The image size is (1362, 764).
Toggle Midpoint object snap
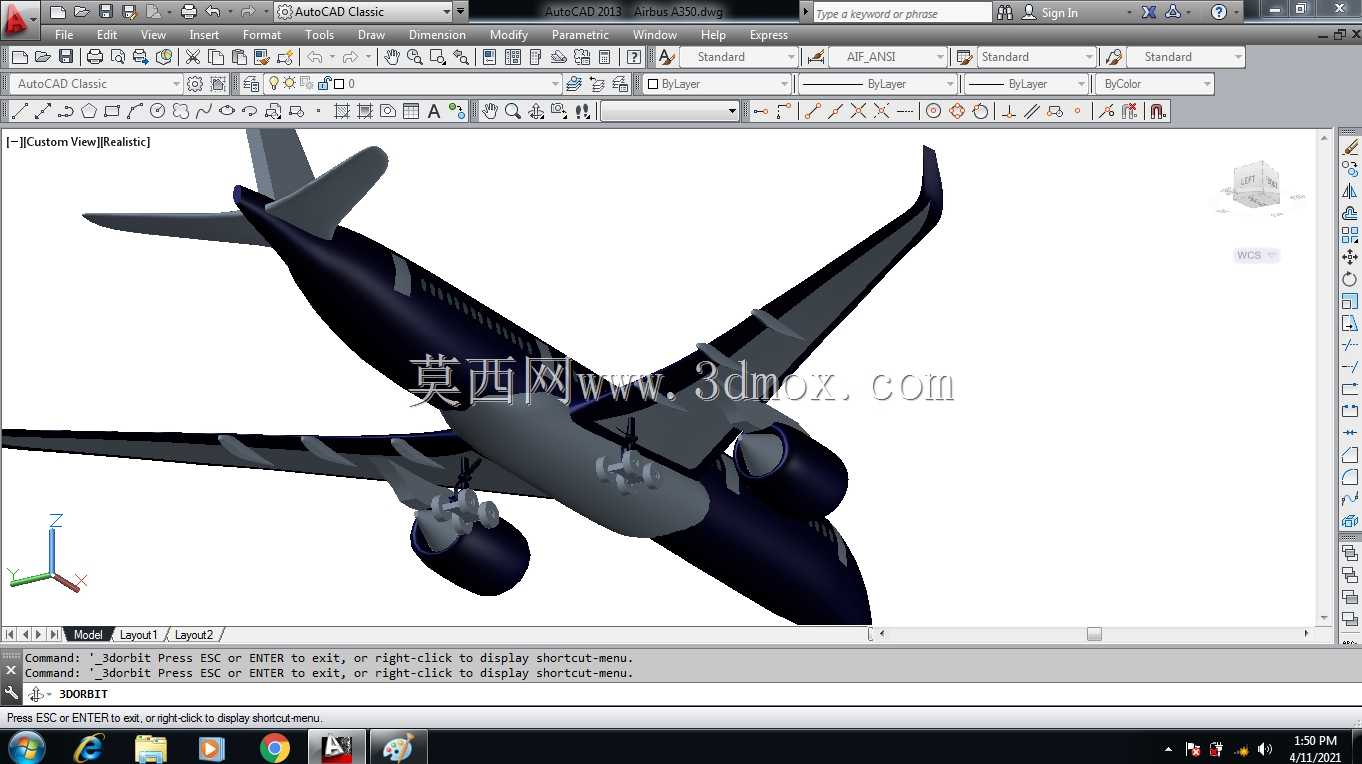coord(834,111)
